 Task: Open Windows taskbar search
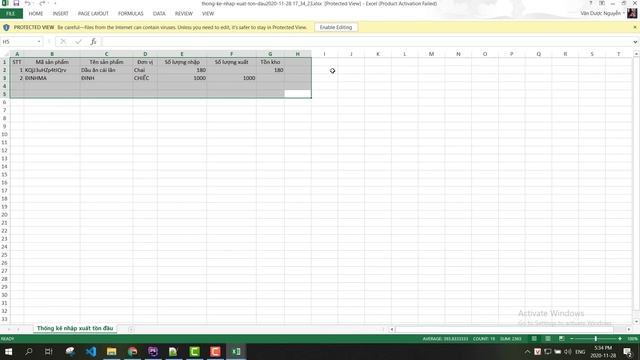click(x=29, y=351)
